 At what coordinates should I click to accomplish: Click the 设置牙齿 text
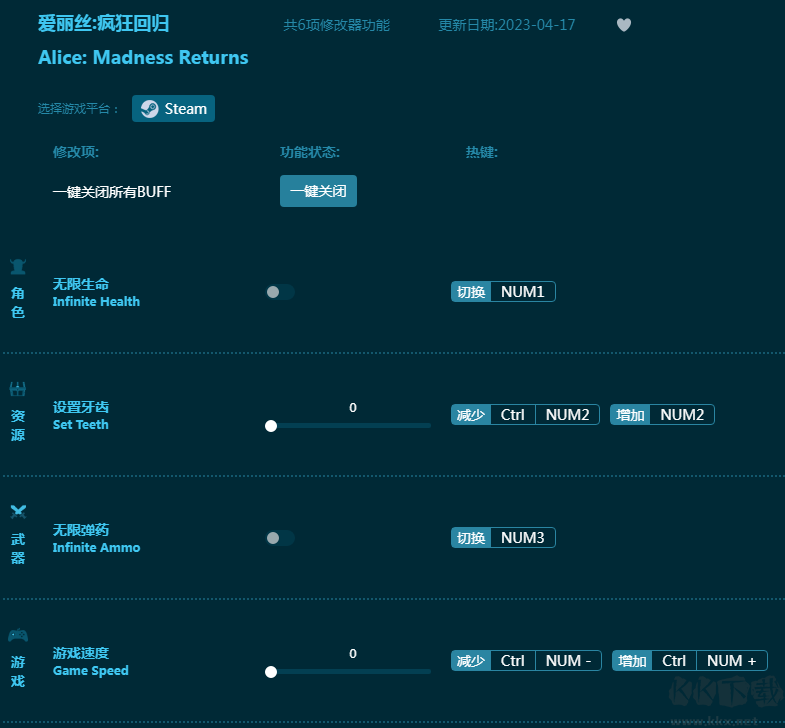coord(81,407)
